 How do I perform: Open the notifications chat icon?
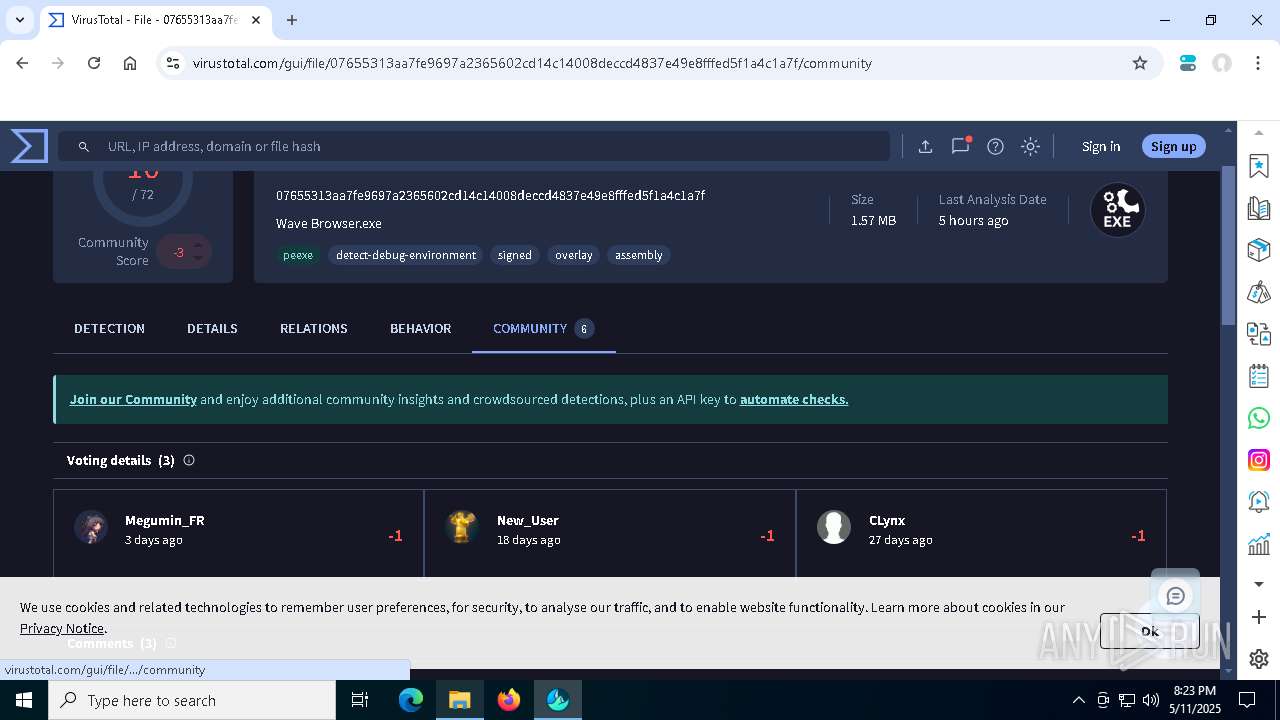coord(961,145)
